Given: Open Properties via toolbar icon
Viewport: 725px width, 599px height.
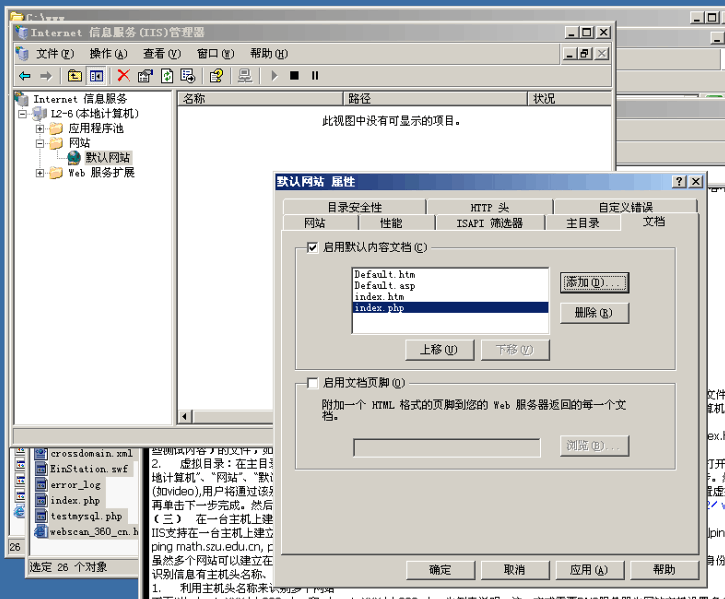Looking at the screenshot, I should point(145,75).
